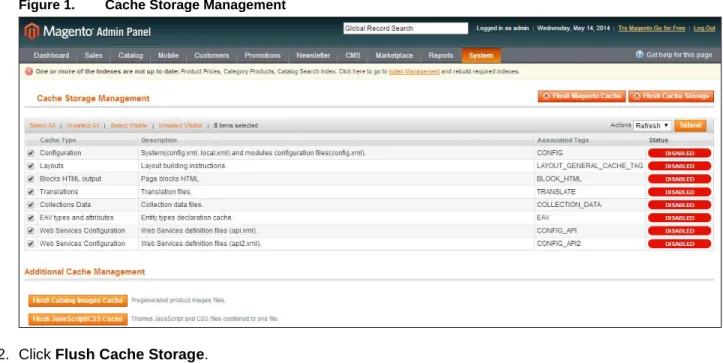
Task: Click the DISABLED status for Translations
Action: click(x=680, y=192)
